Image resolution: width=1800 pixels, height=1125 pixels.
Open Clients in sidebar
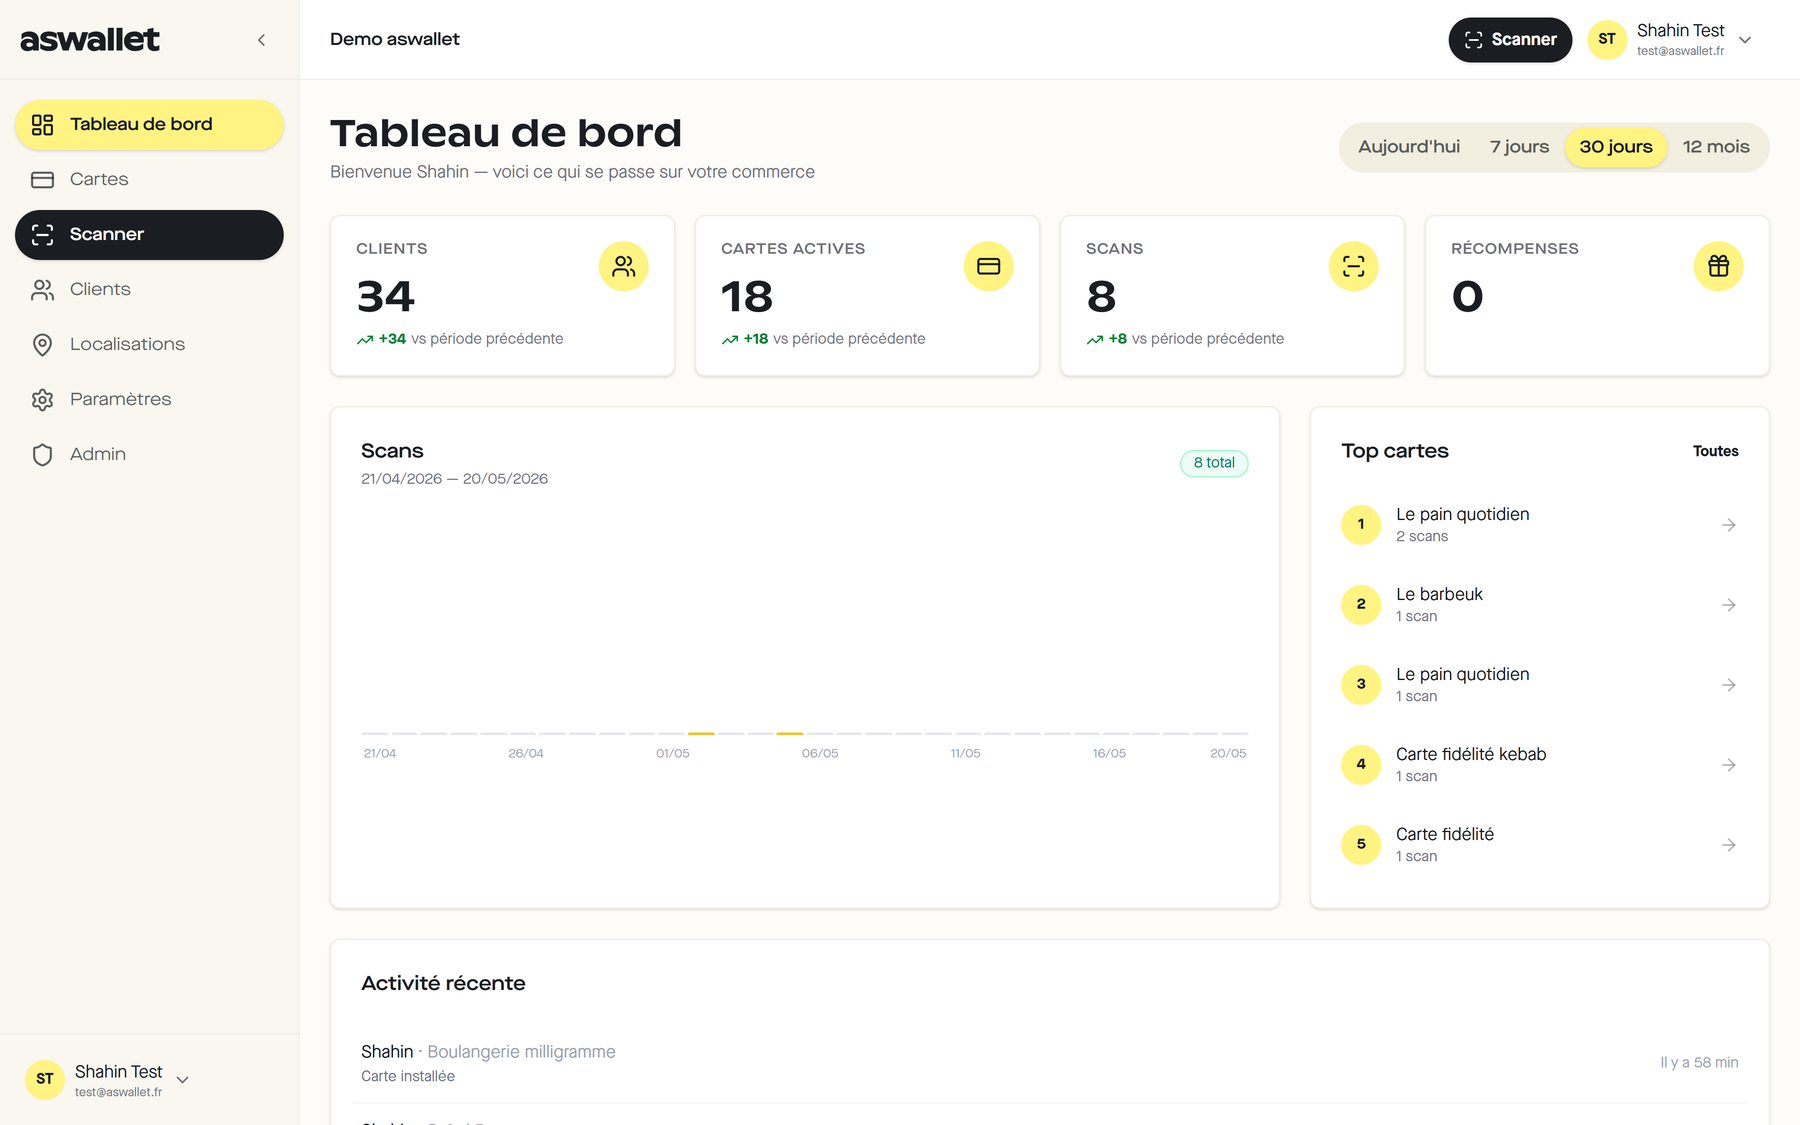pyautogui.click(x=149, y=290)
